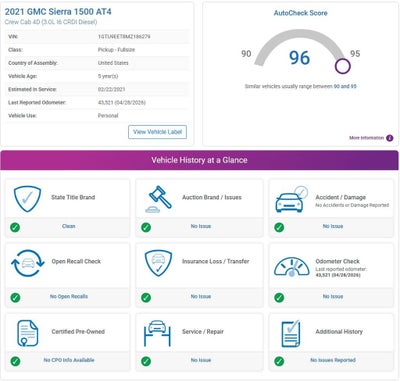Click the Certified Pre-Owned certificate icon
This screenshot has width=400, height=382.
click(28, 333)
